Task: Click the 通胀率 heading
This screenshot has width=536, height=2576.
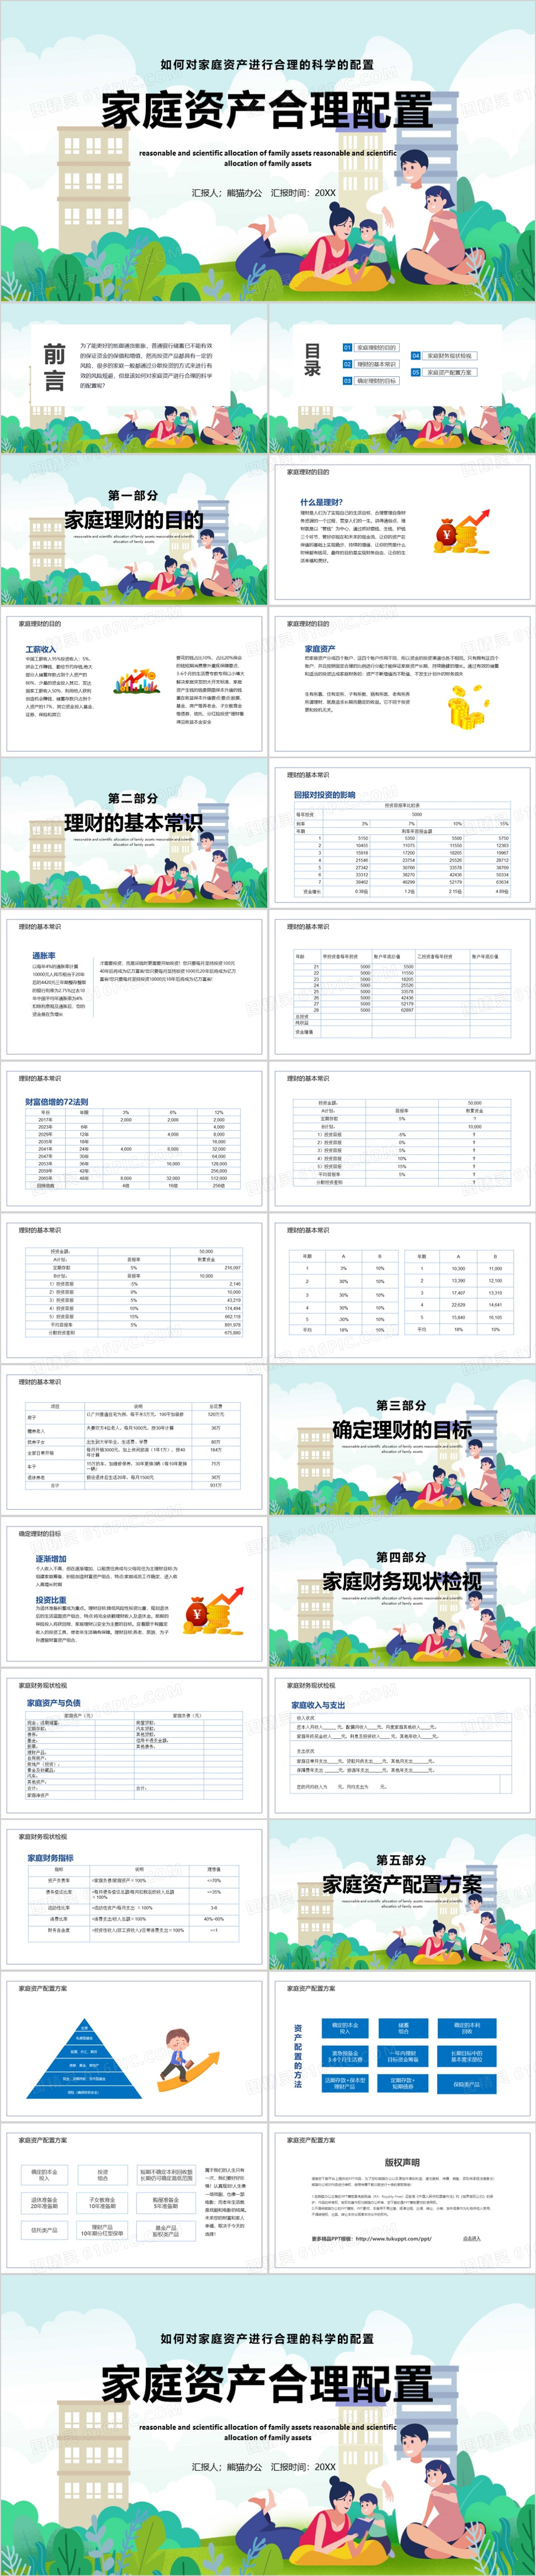Action: pos(44,956)
